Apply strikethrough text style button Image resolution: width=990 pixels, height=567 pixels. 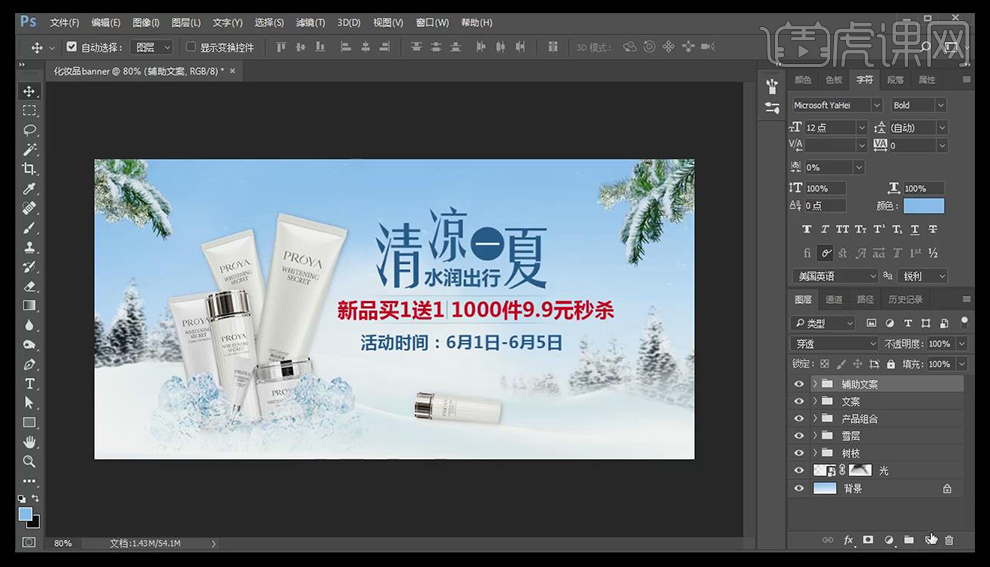tap(933, 229)
